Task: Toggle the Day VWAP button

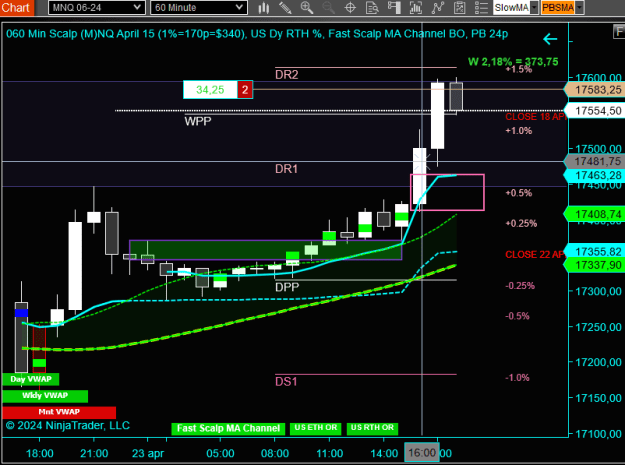Action: click(31, 379)
